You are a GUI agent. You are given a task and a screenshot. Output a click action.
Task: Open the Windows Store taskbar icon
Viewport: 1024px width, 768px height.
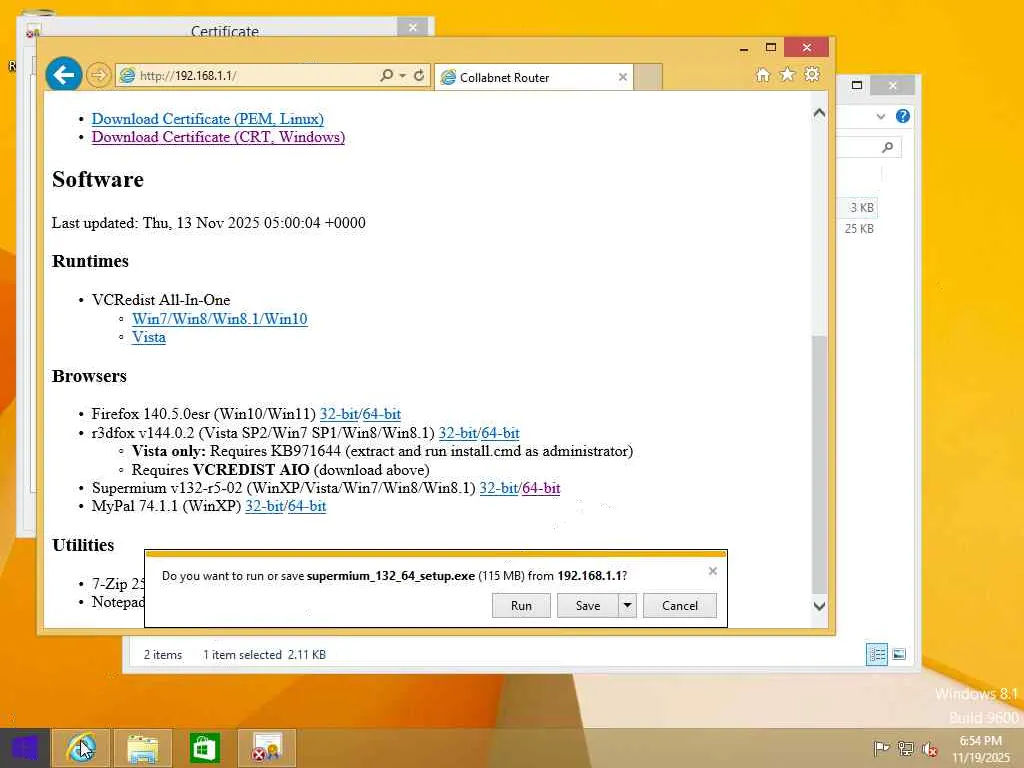204,748
